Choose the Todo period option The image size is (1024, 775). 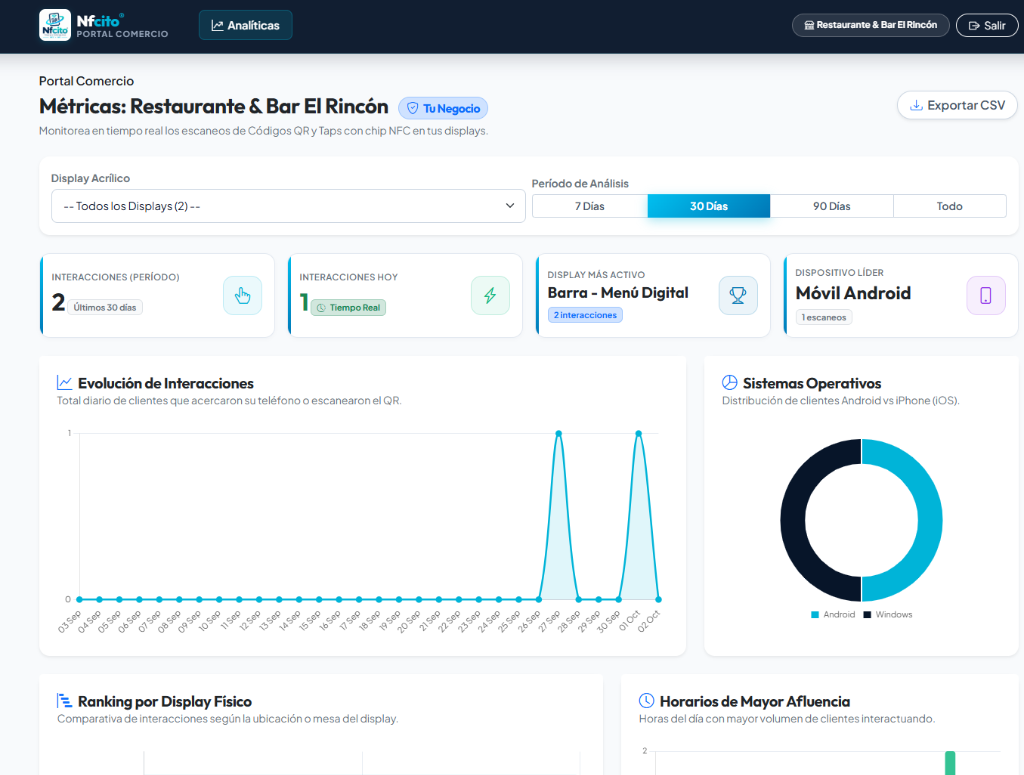950,206
